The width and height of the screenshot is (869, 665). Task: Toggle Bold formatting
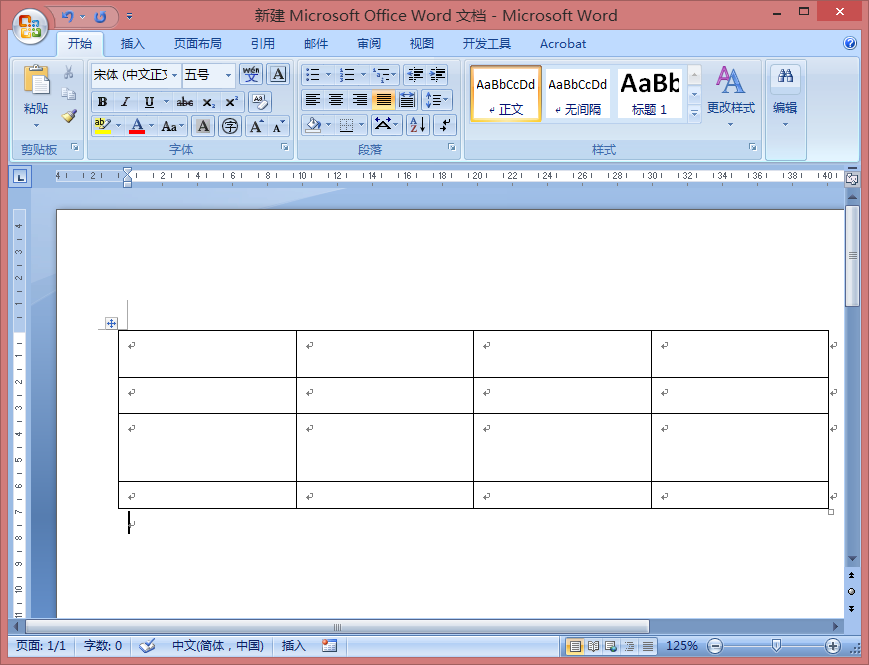click(103, 102)
